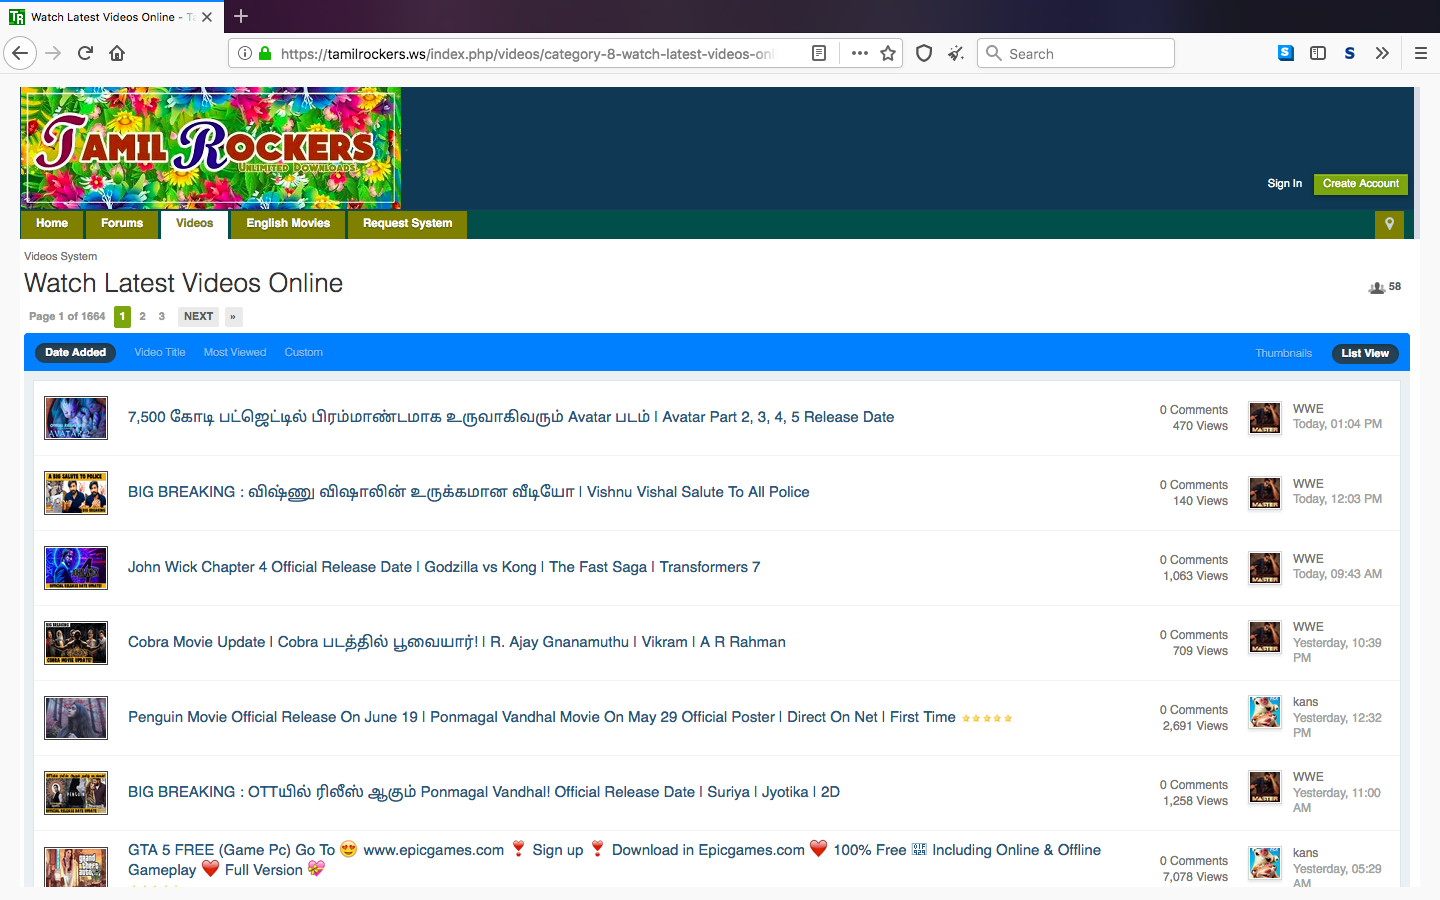1440x900 pixels.
Task: Open the Cobra Movie Update video link
Action: click(456, 642)
